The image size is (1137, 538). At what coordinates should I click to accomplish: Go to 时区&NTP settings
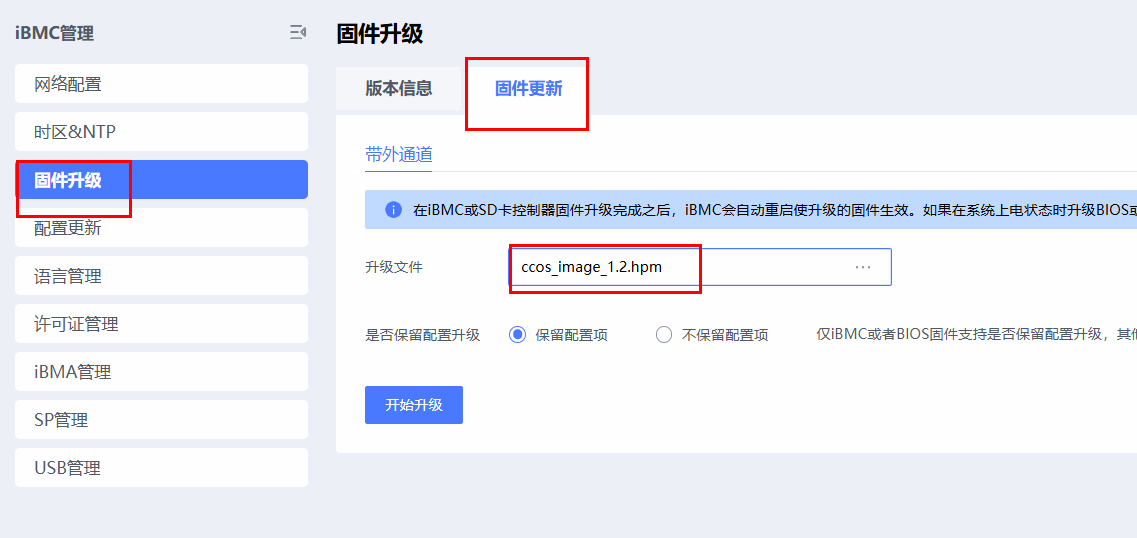(161, 132)
